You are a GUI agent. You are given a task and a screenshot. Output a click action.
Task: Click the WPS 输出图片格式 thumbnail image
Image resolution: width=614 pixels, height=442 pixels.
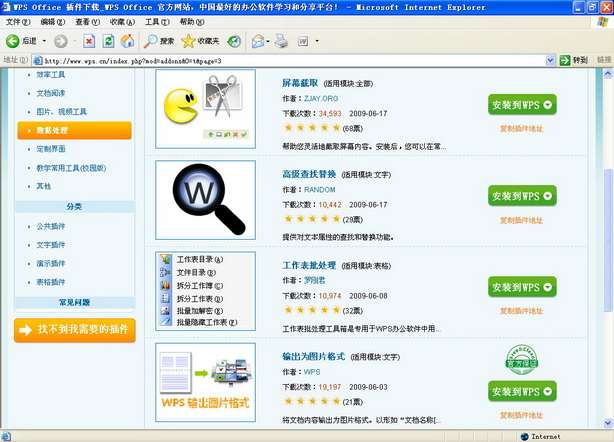tap(206, 382)
